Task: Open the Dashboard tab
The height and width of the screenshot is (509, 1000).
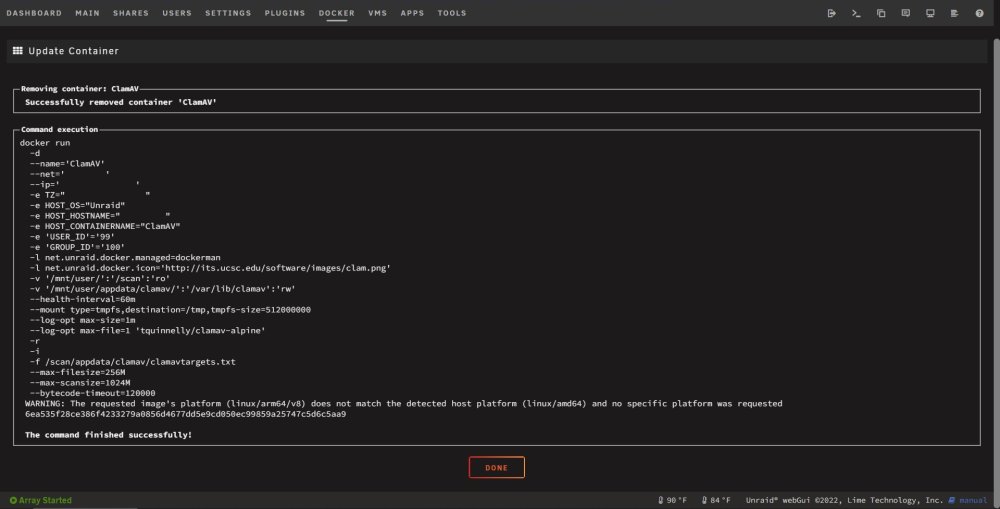Action: coord(34,13)
